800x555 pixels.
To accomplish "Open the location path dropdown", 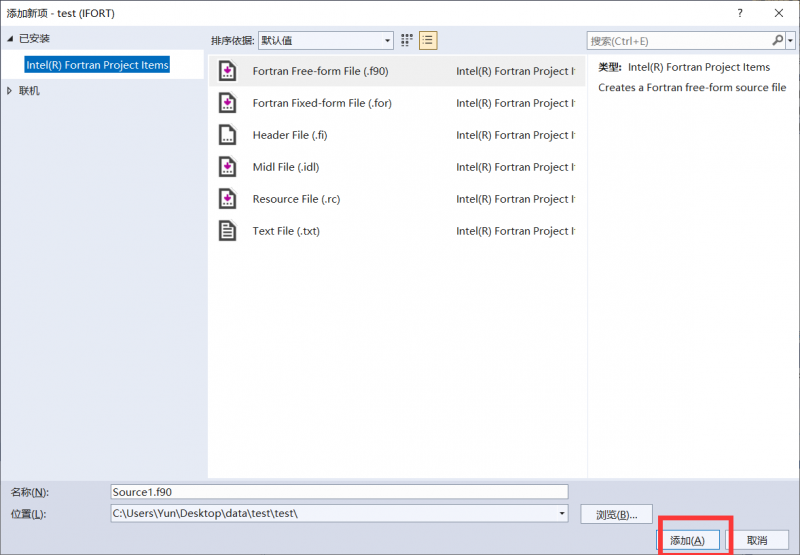I will coord(561,513).
